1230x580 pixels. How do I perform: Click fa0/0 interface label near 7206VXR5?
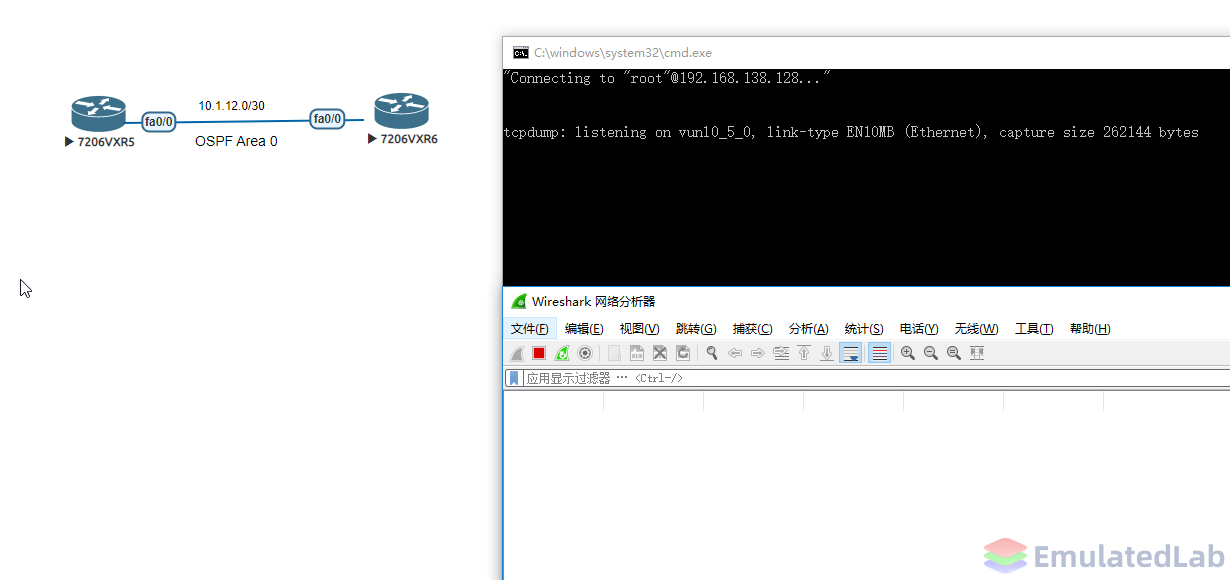coord(159,122)
